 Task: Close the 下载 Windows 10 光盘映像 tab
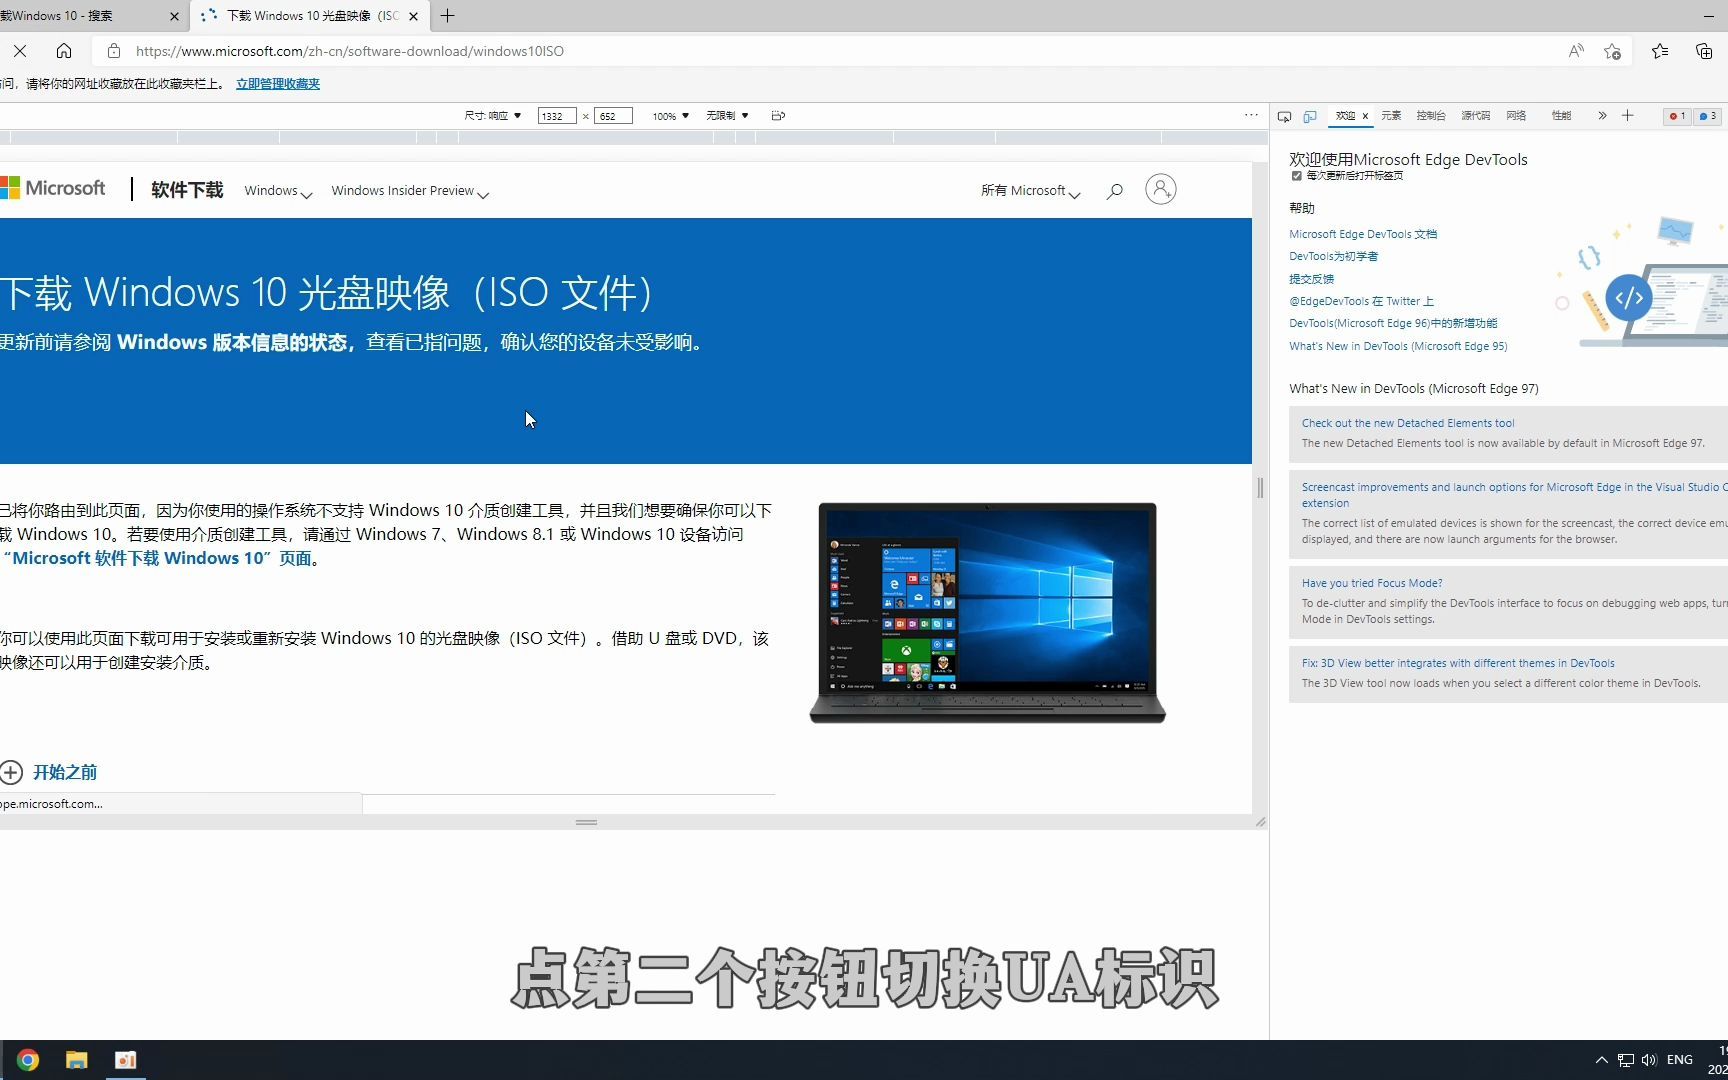point(413,16)
